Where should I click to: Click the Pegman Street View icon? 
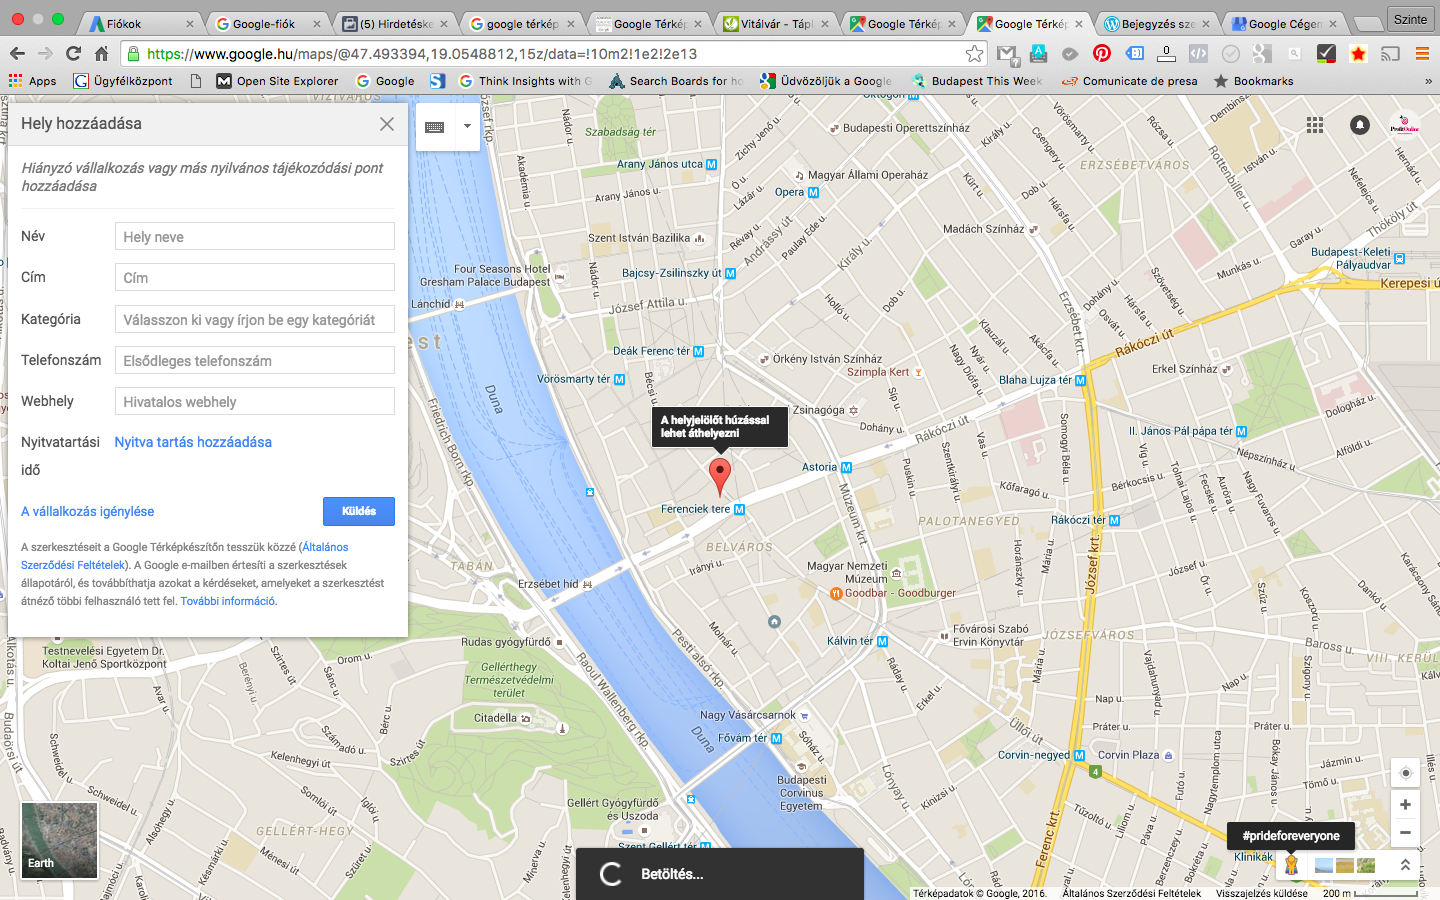point(1291,864)
